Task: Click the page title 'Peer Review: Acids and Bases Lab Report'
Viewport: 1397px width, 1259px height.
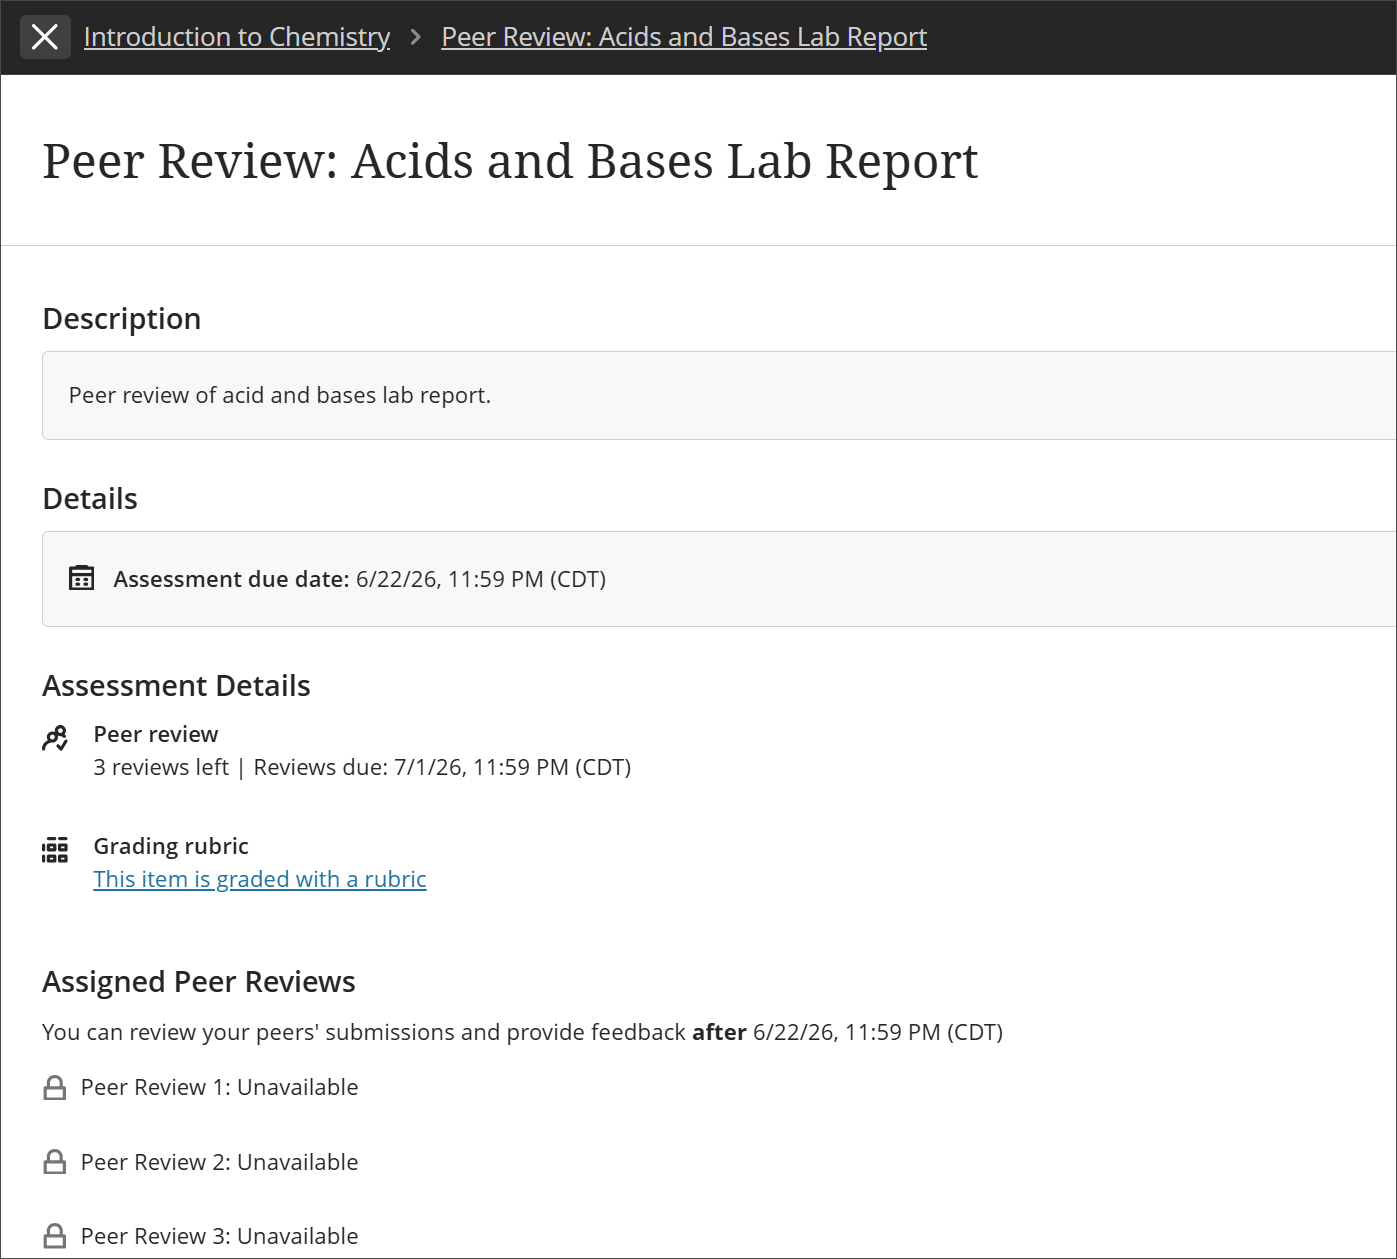Action: tap(510, 161)
